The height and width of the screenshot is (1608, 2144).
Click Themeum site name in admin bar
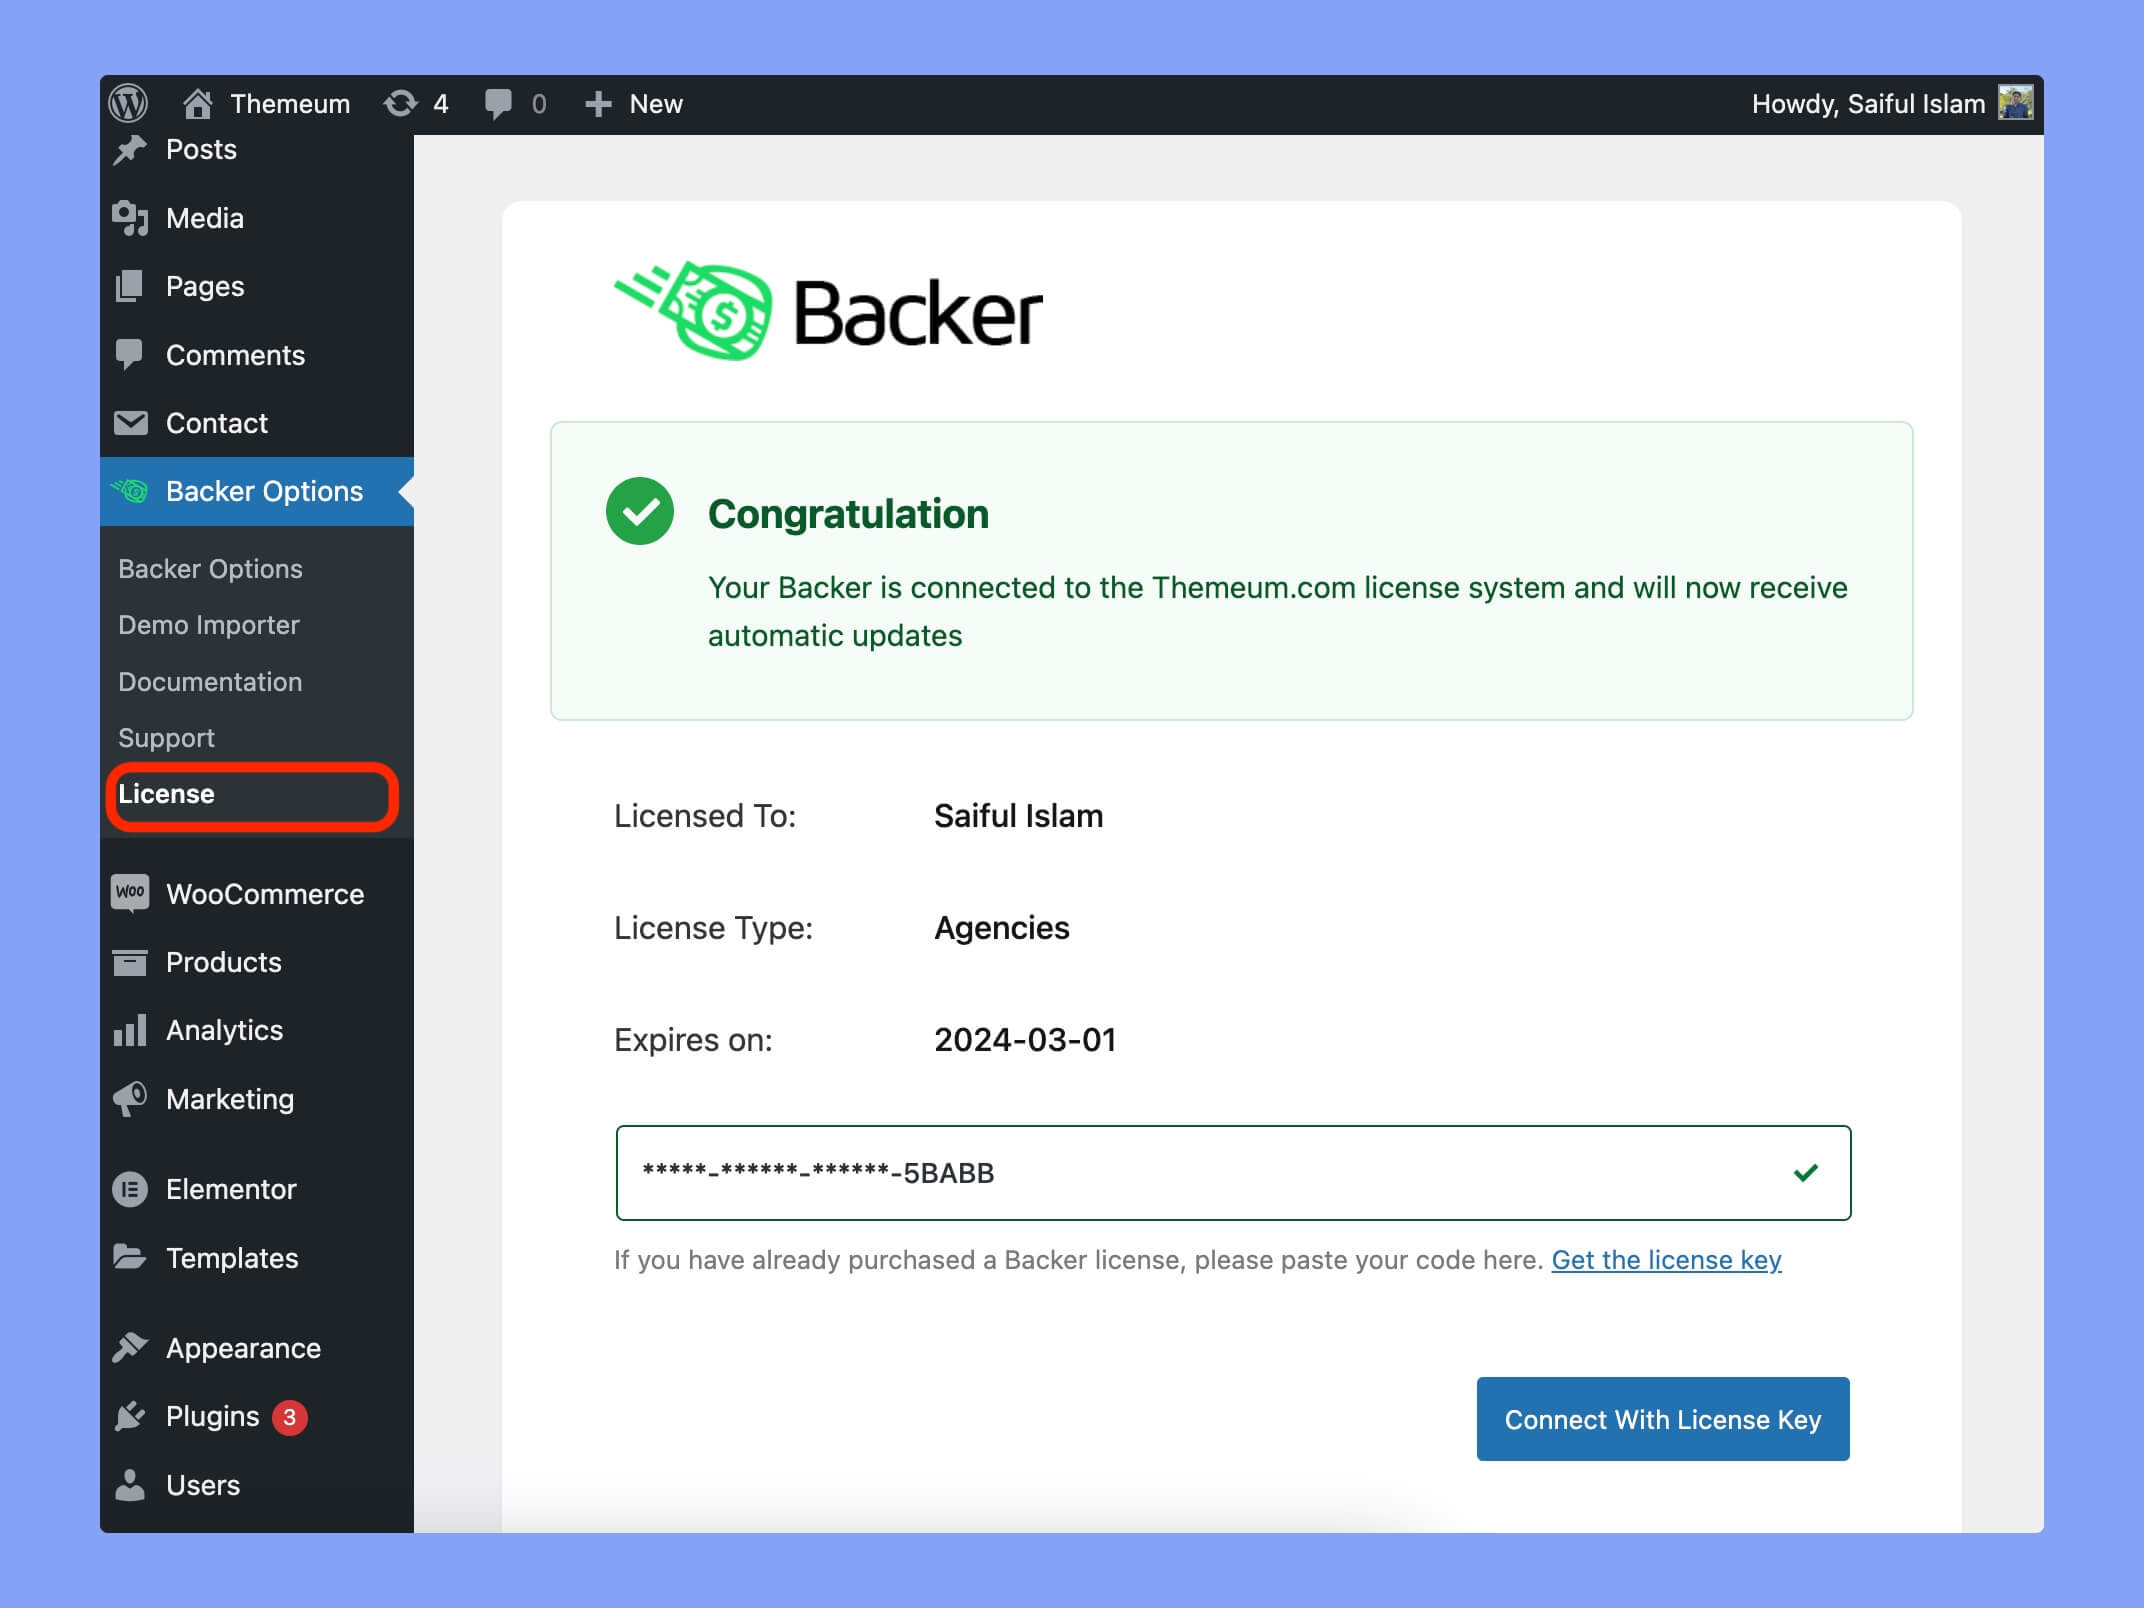point(290,104)
